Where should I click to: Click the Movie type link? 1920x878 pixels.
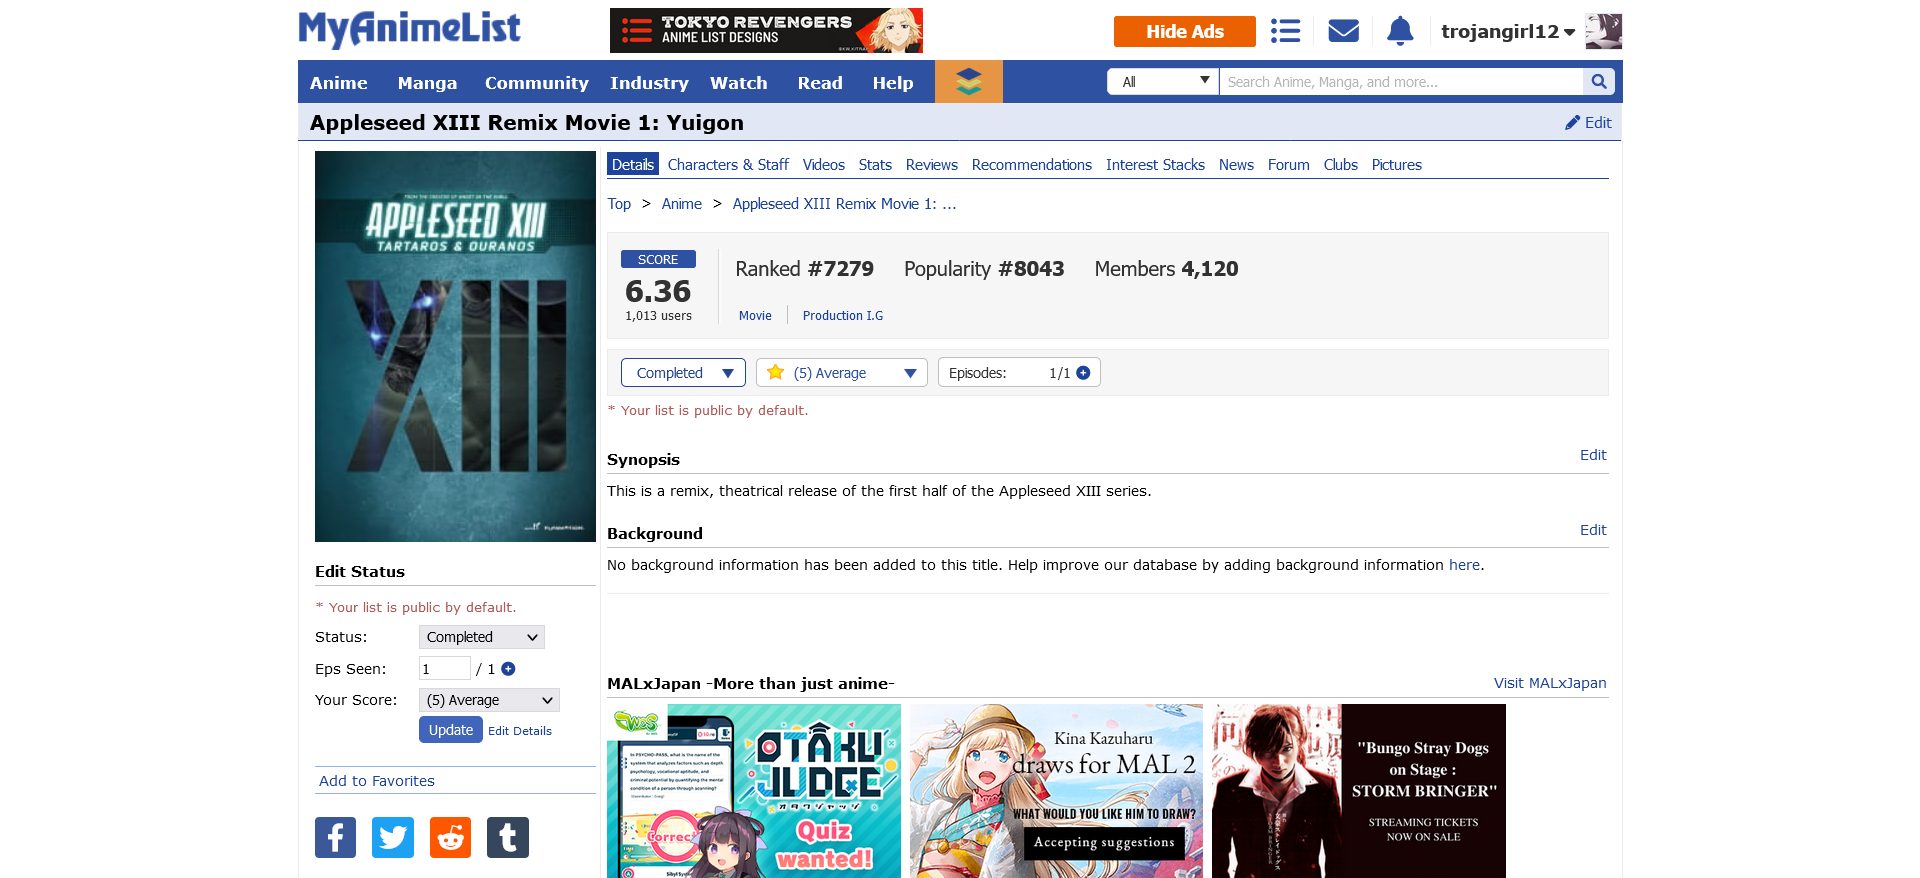coord(755,316)
